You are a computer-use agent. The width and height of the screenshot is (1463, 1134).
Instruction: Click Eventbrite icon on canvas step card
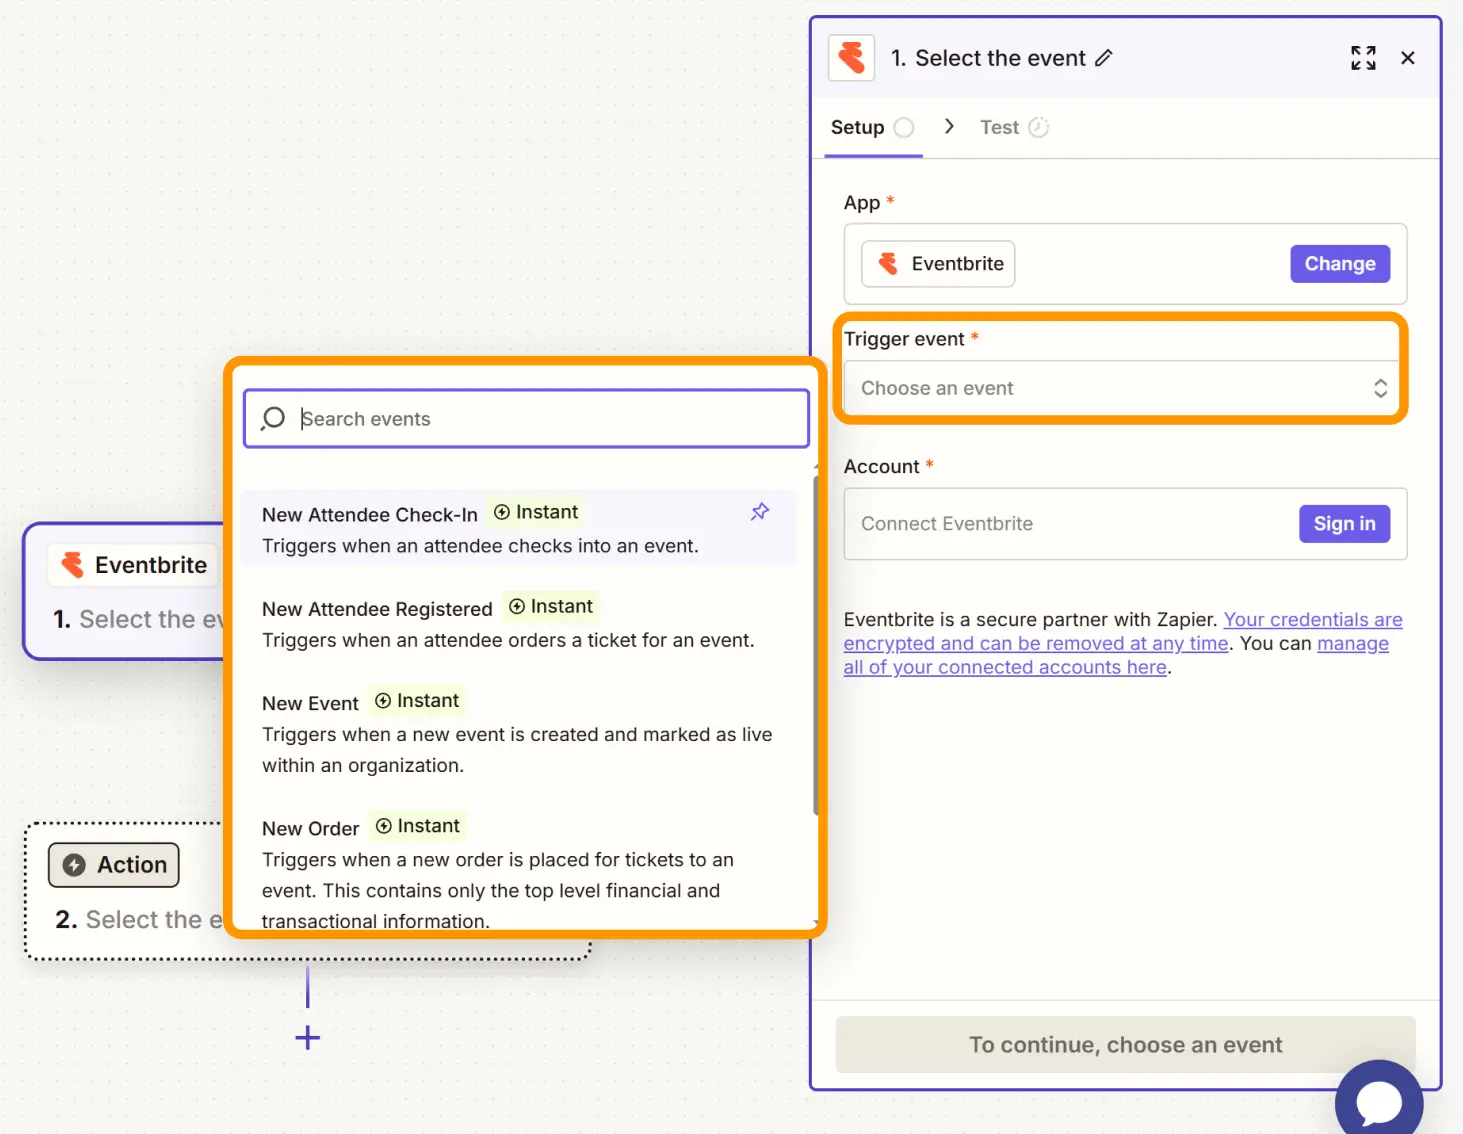coord(72,565)
